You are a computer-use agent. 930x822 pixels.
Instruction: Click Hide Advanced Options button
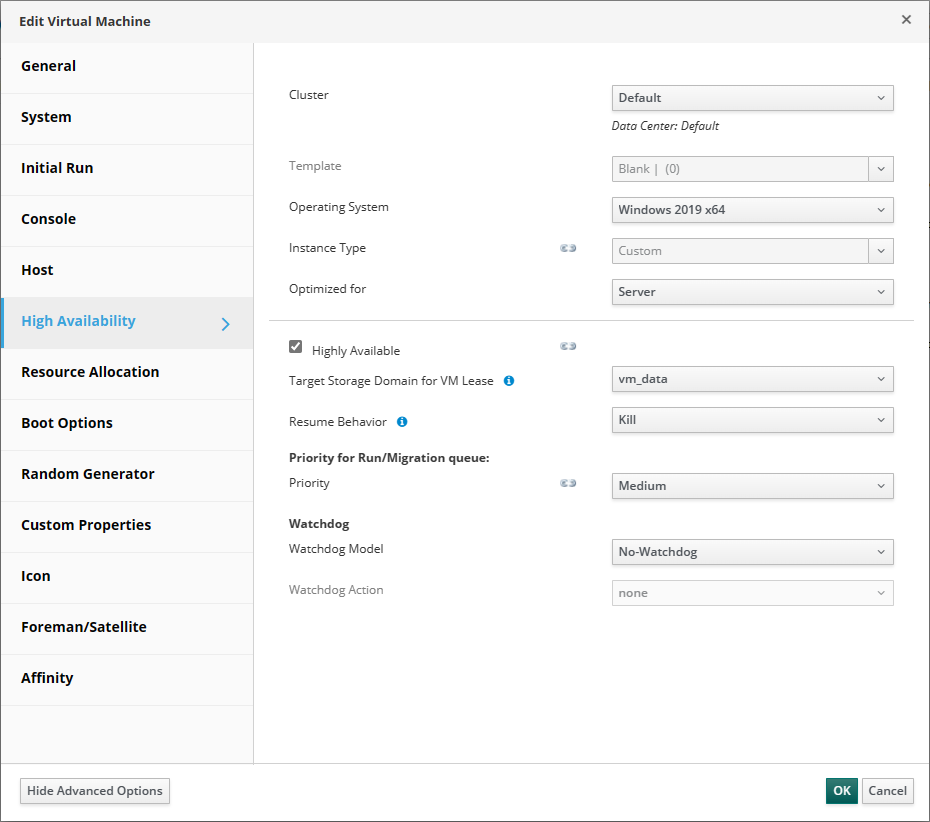pyautogui.click(x=95, y=791)
